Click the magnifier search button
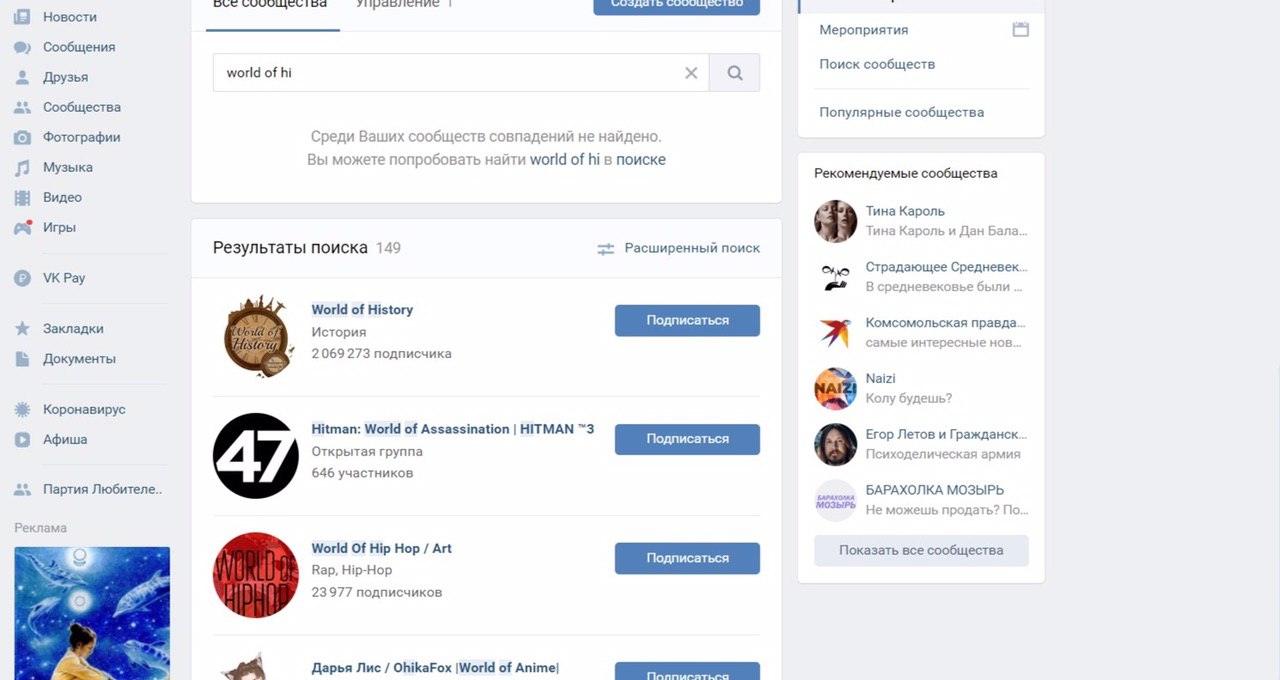The image size is (1280, 680). (x=735, y=73)
